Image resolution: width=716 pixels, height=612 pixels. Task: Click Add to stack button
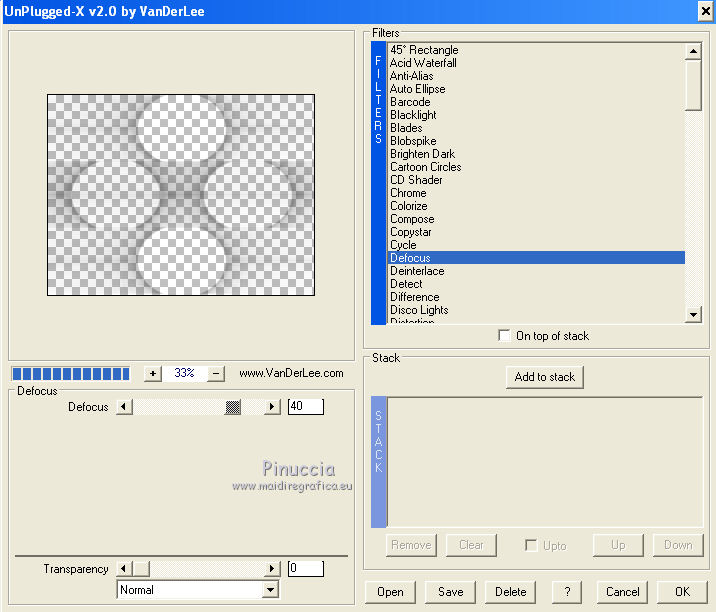544,377
